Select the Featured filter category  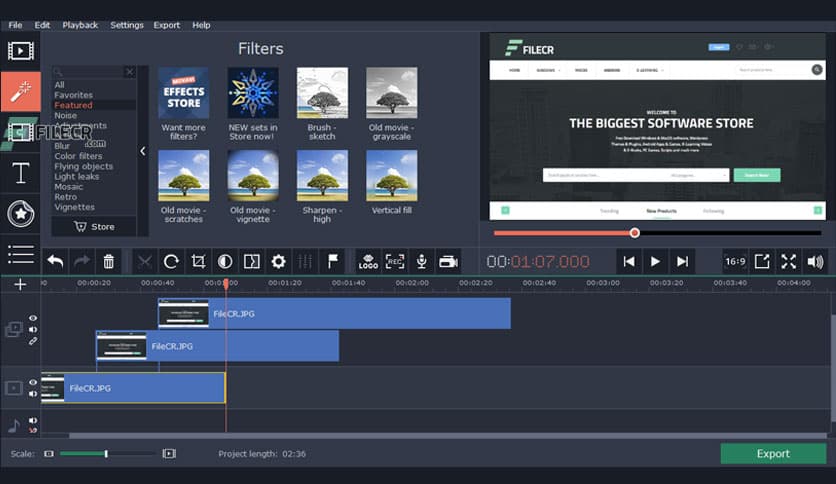click(x=74, y=105)
